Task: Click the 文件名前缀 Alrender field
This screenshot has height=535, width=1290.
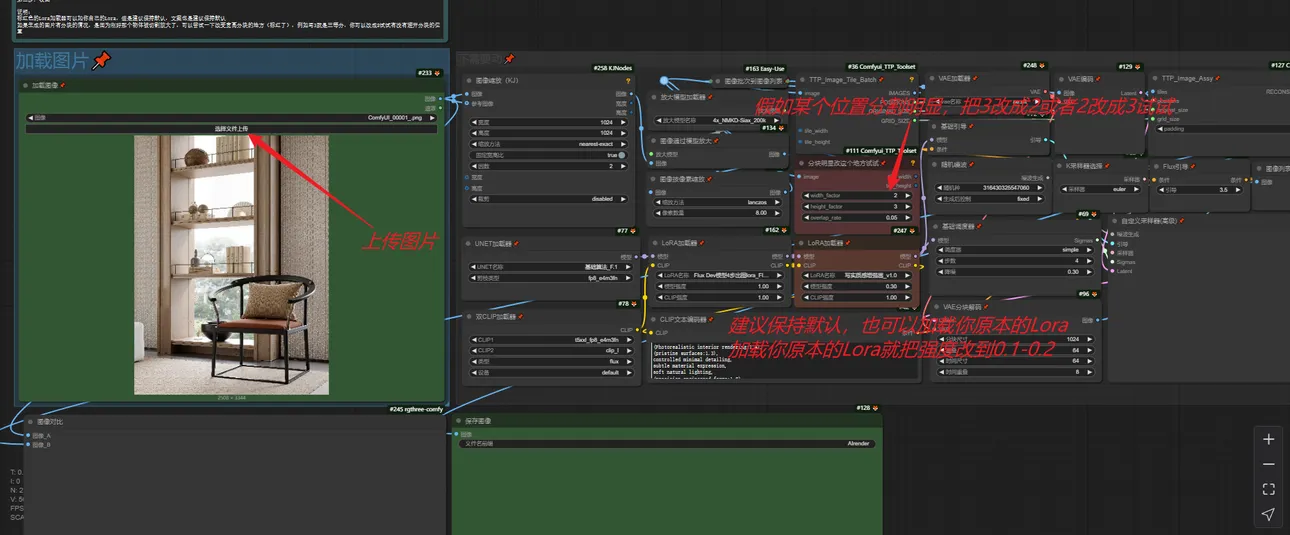Action: point(668,443)
